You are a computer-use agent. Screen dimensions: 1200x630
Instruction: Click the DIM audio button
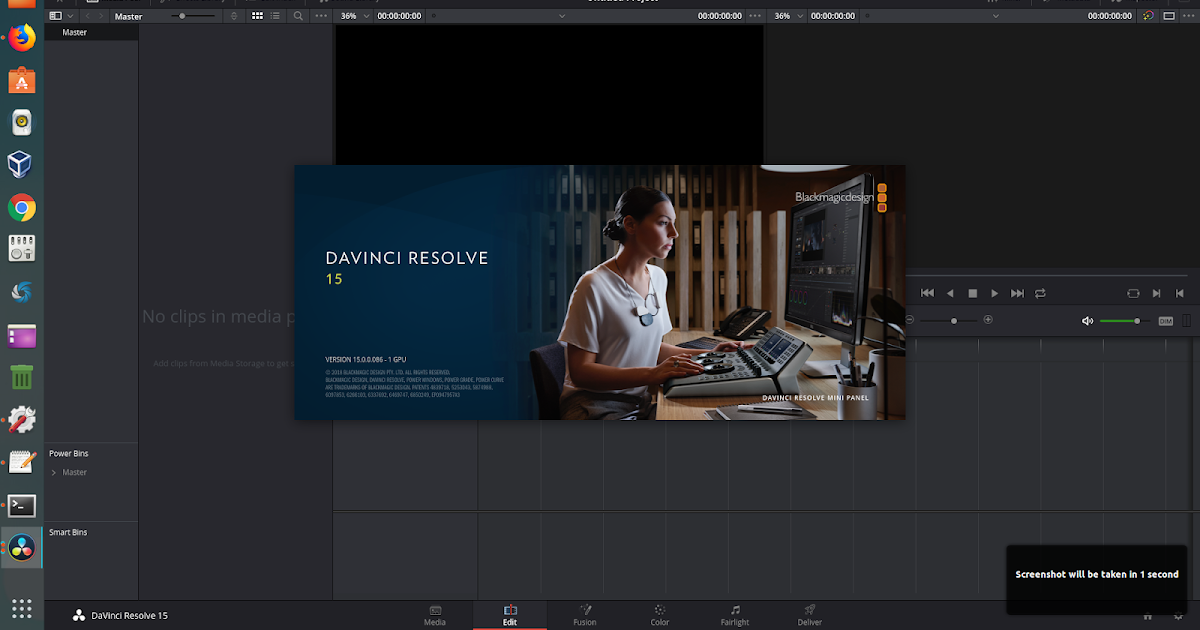click(1164, 320)
